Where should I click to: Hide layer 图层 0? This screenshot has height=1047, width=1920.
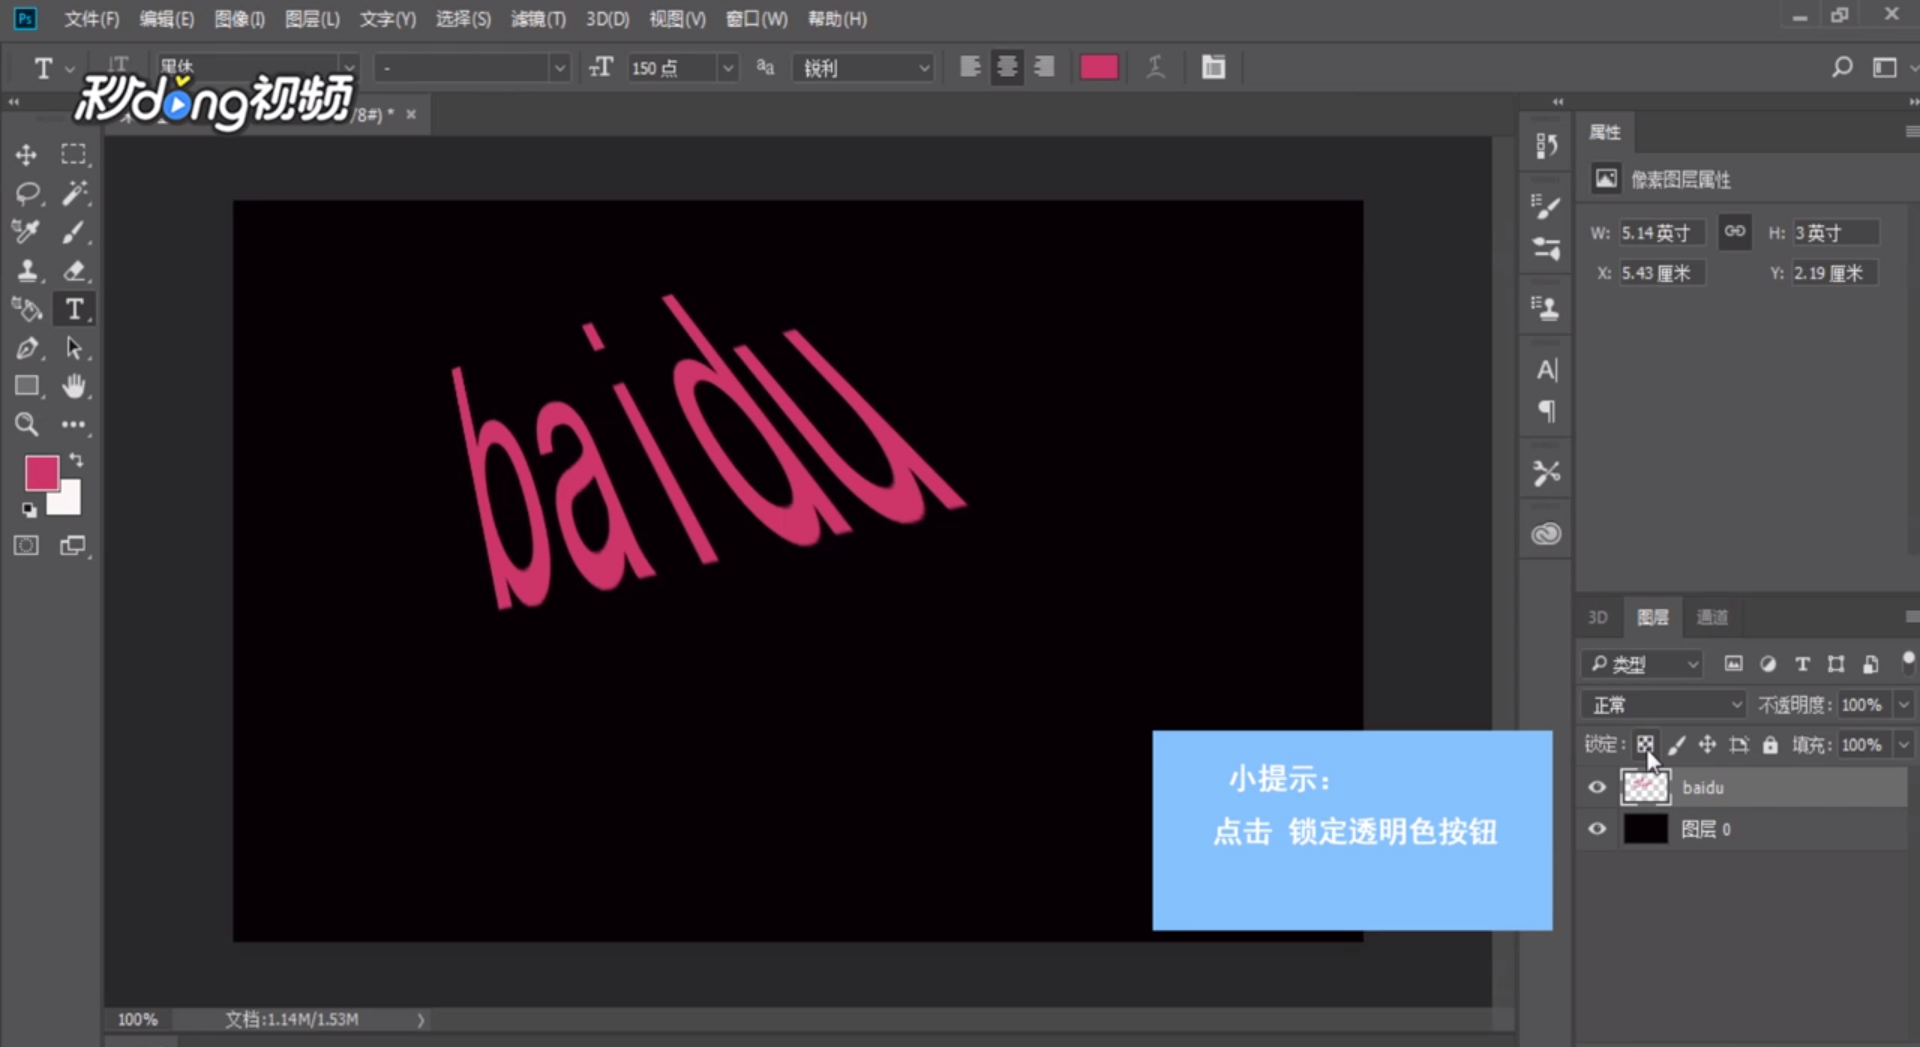click(1597, 829)
